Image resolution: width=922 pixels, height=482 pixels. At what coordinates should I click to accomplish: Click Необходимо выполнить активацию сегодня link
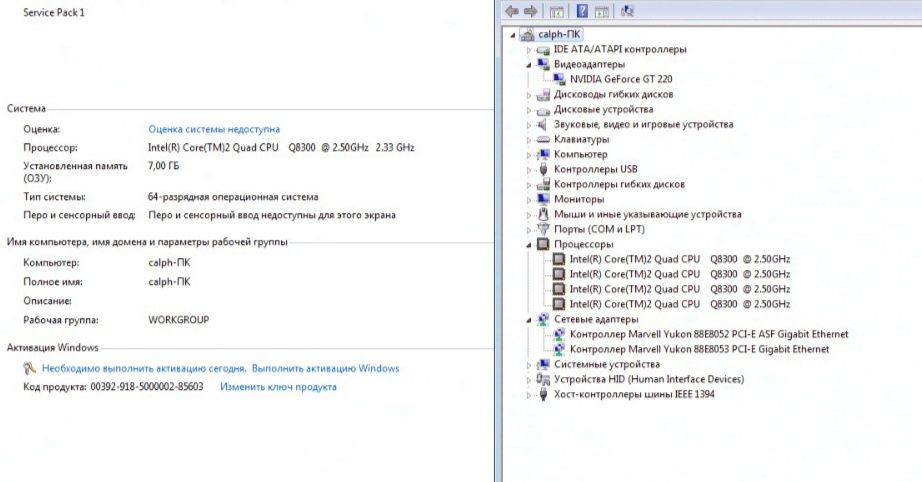click(144, 369)
